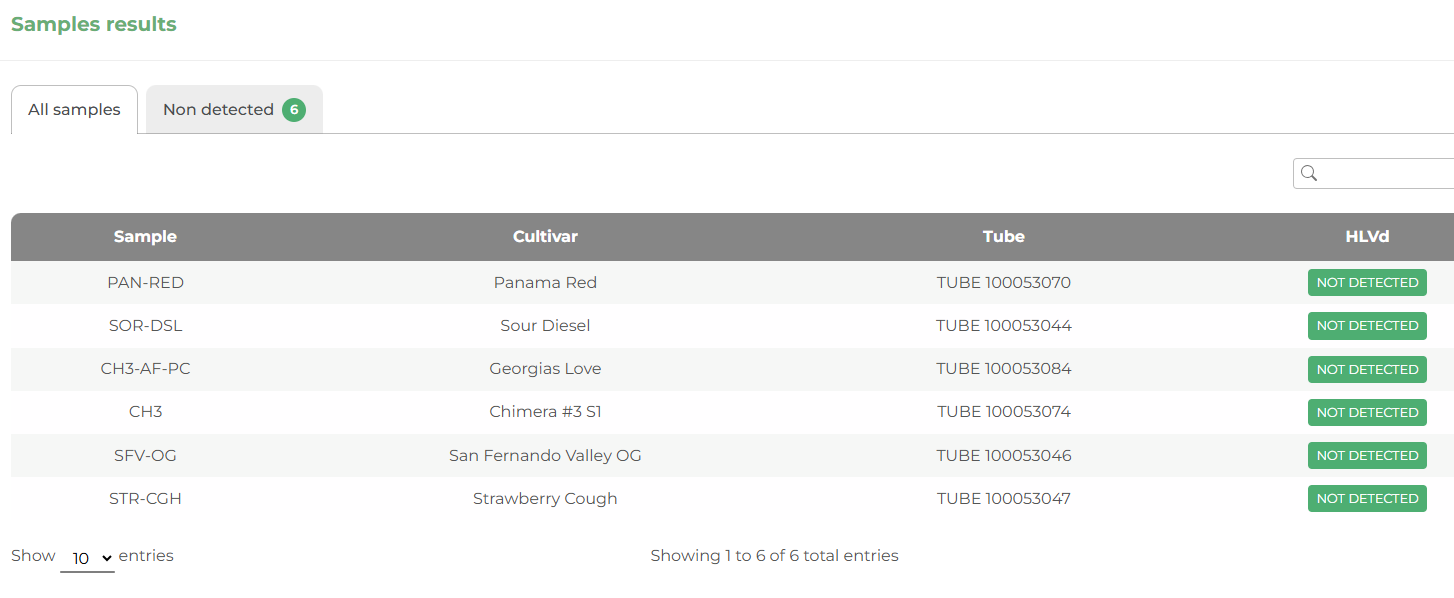Click NOT DETECTED badge for Sour Diesel

(x=1367, y=326)
